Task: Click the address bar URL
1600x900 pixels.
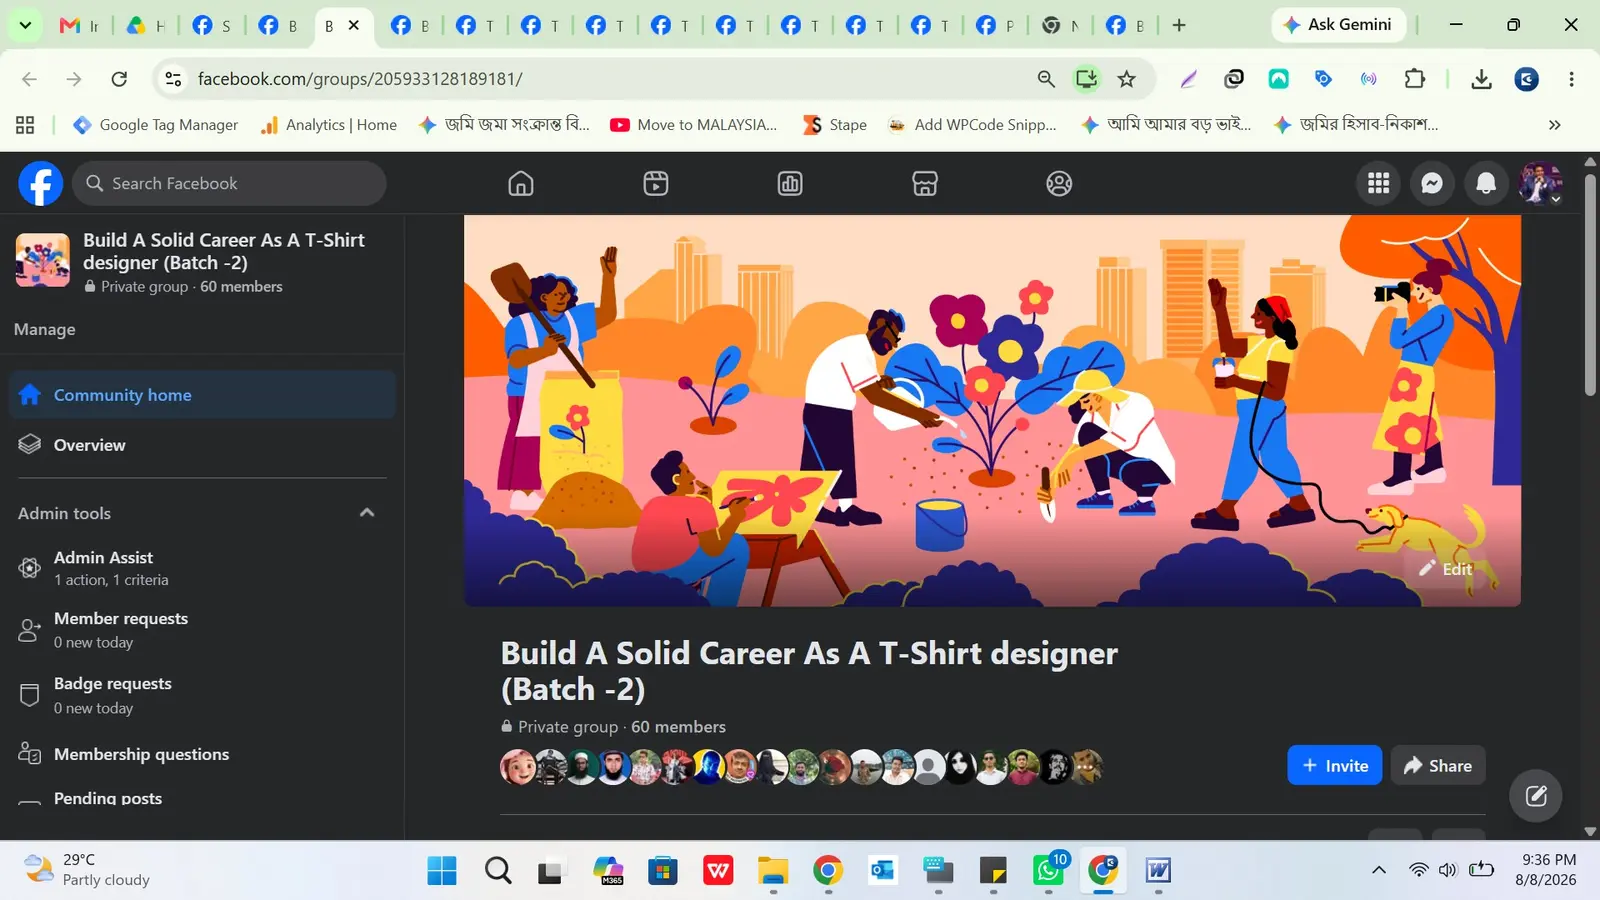Action: point(360,79)
